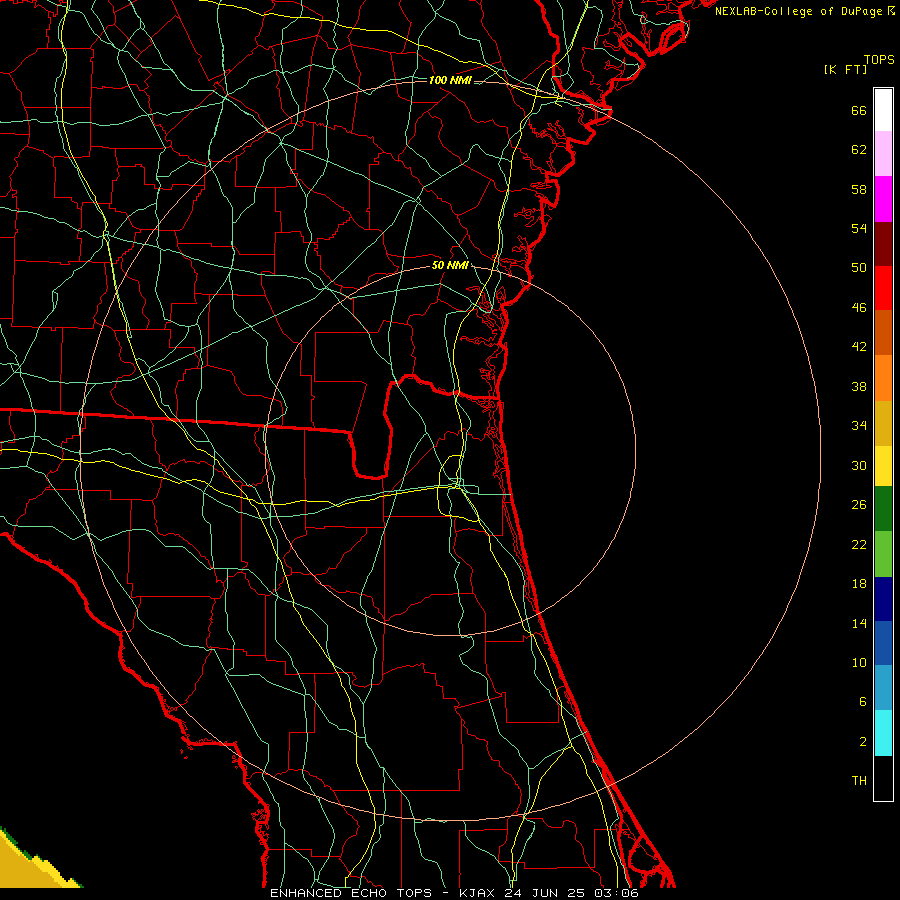Select the "34" legend value

(x=859, y=426)
